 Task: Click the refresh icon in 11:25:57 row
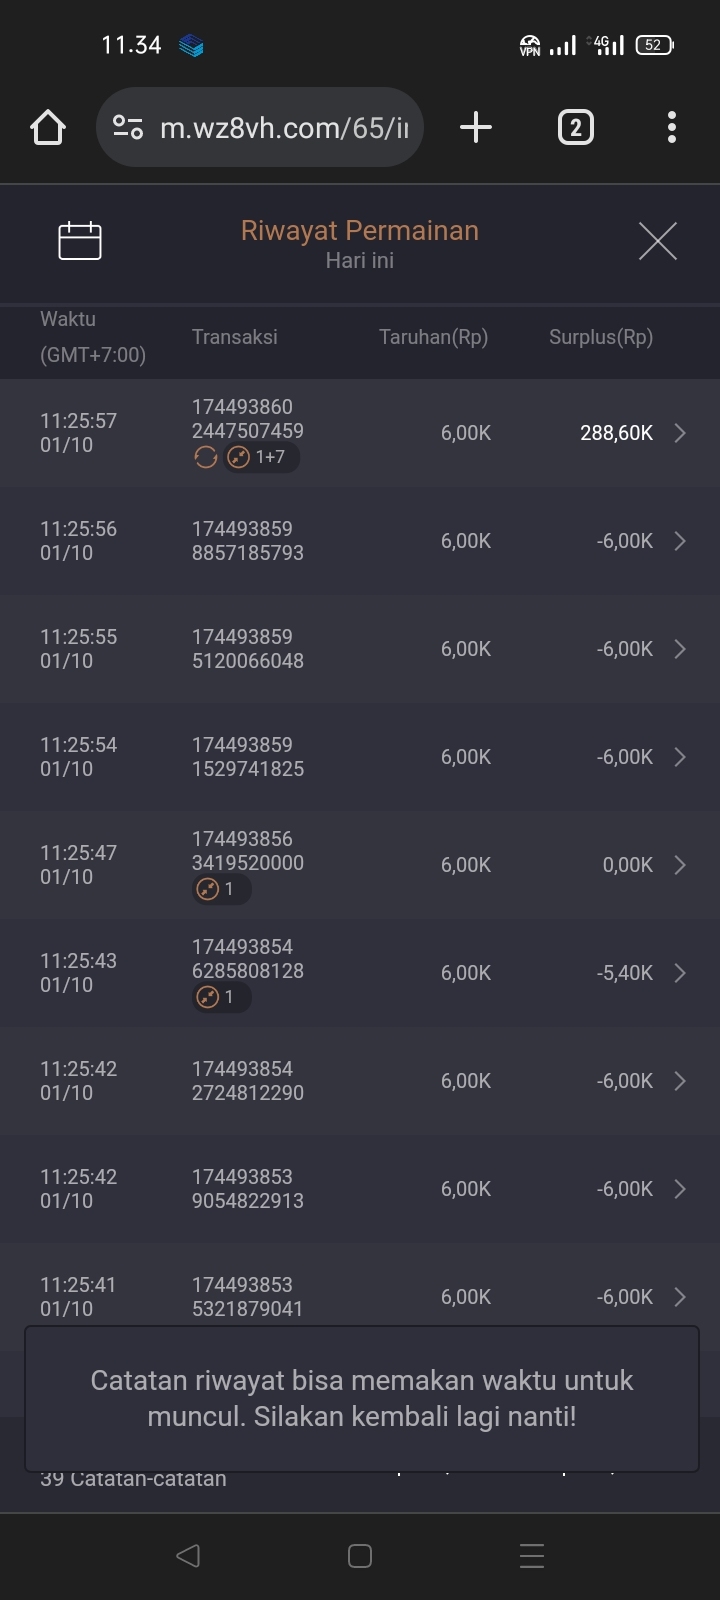click(x=206, y=458)
